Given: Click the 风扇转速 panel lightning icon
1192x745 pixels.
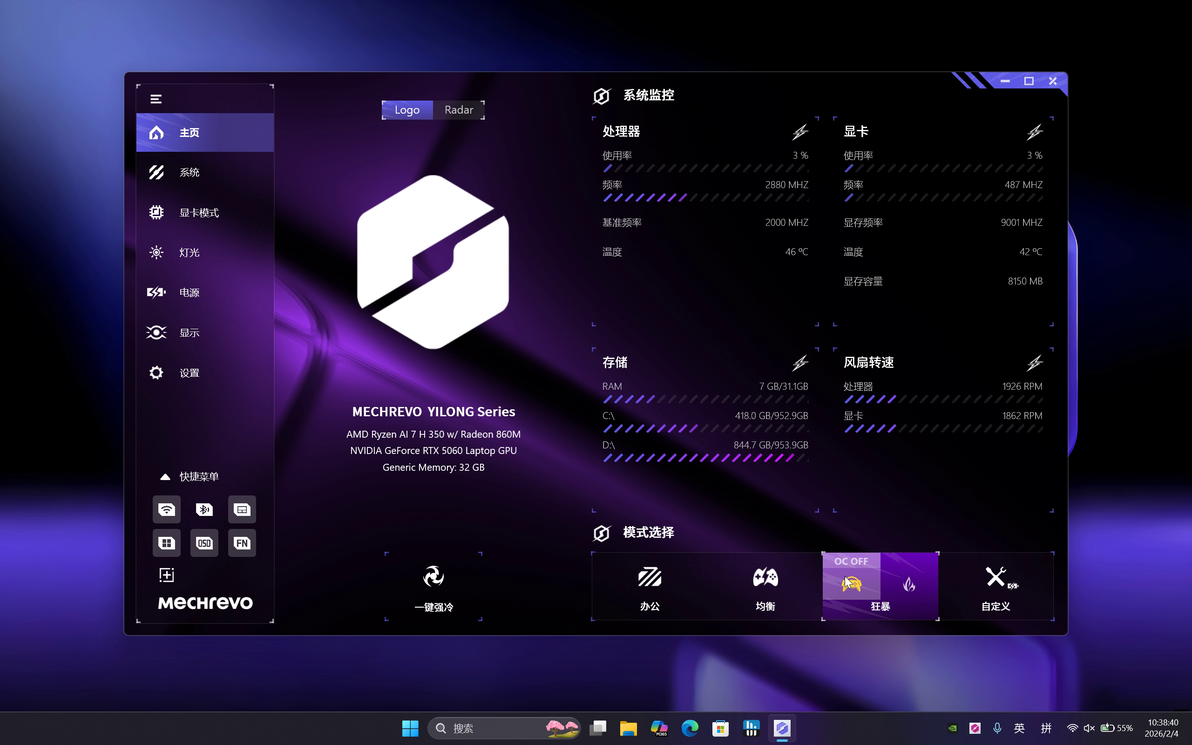Looking at the screenshot, I should pyautogui.click(x=1035, y=363).
